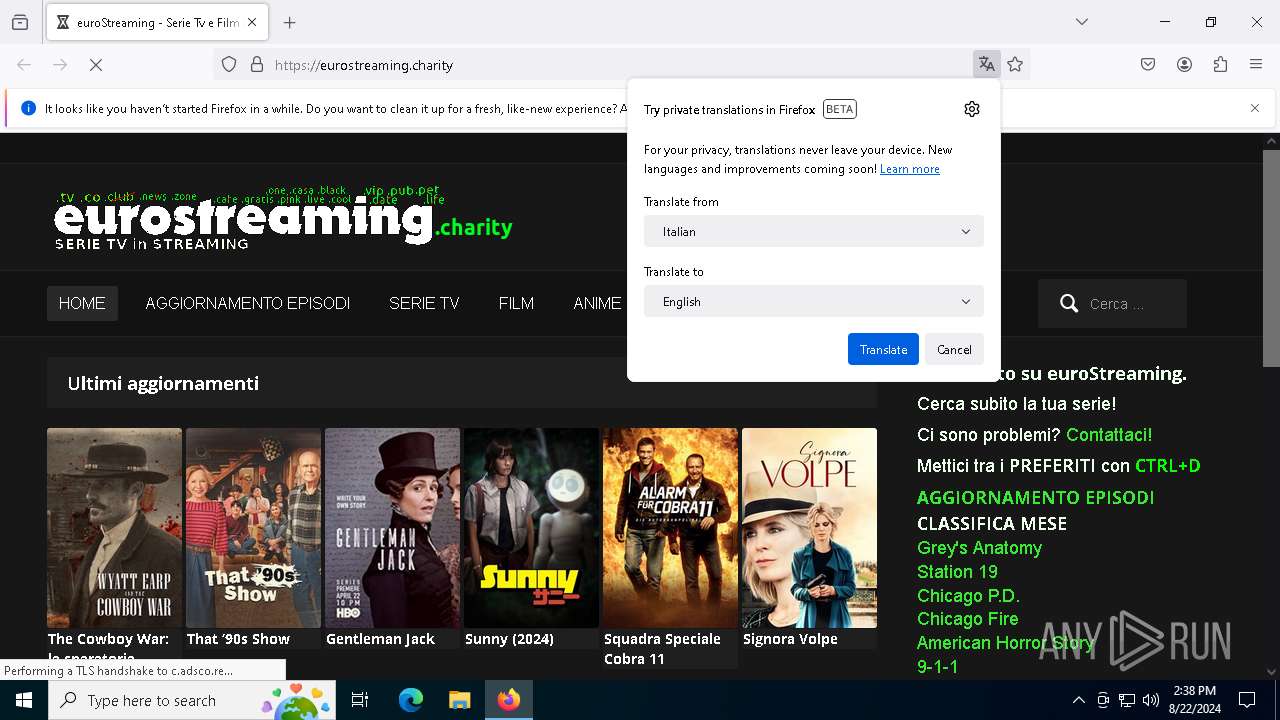Click the Contattaci! link
The width and height of the screenshot is (1280, 720).
(x=1109, y=435)
